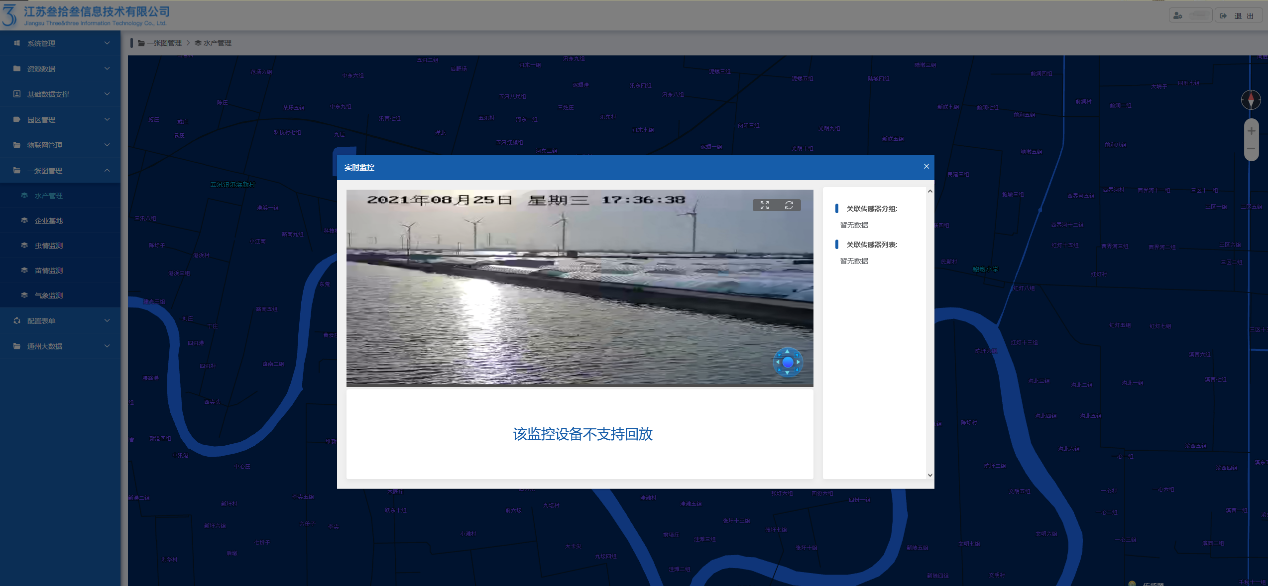Expand the 配置表单 sidebar menu
1268x586 pixels.
click(x=60, y=321)
